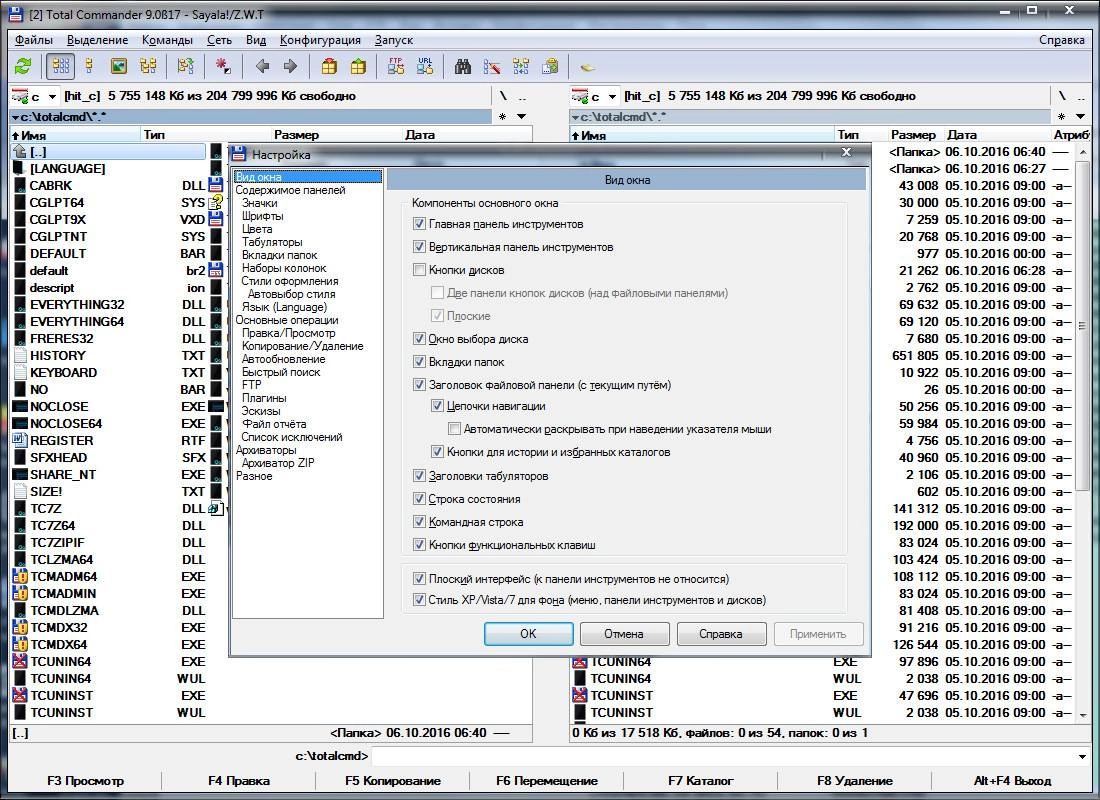Confirm settings with the OK button
This screenshot has height=800, width=1100.
click(528, 634)
